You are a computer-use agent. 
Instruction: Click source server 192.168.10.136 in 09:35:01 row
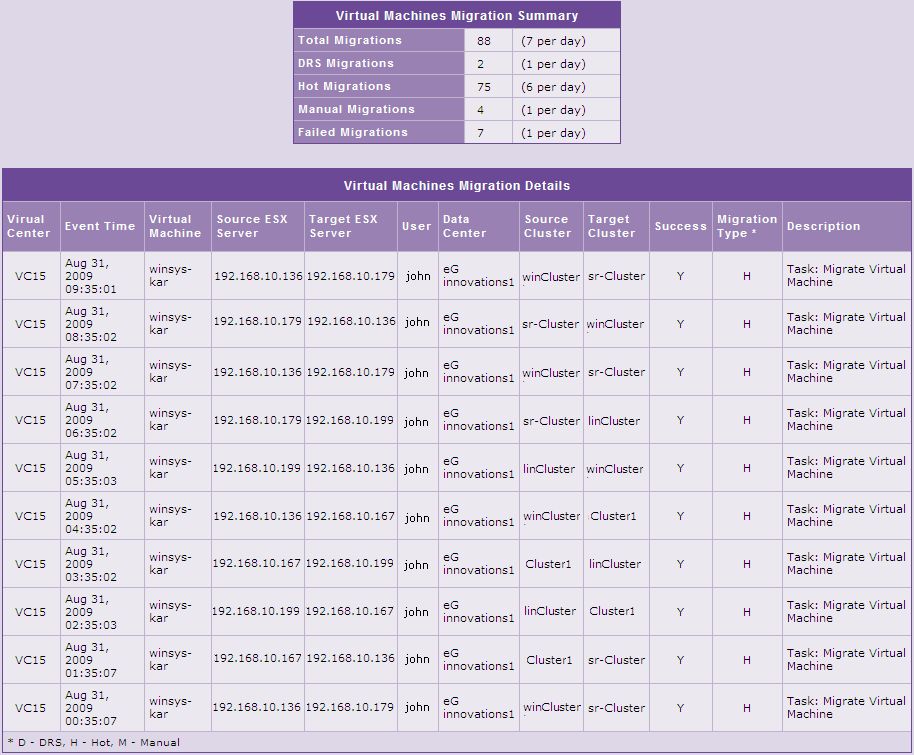click(x=258, y=276)
